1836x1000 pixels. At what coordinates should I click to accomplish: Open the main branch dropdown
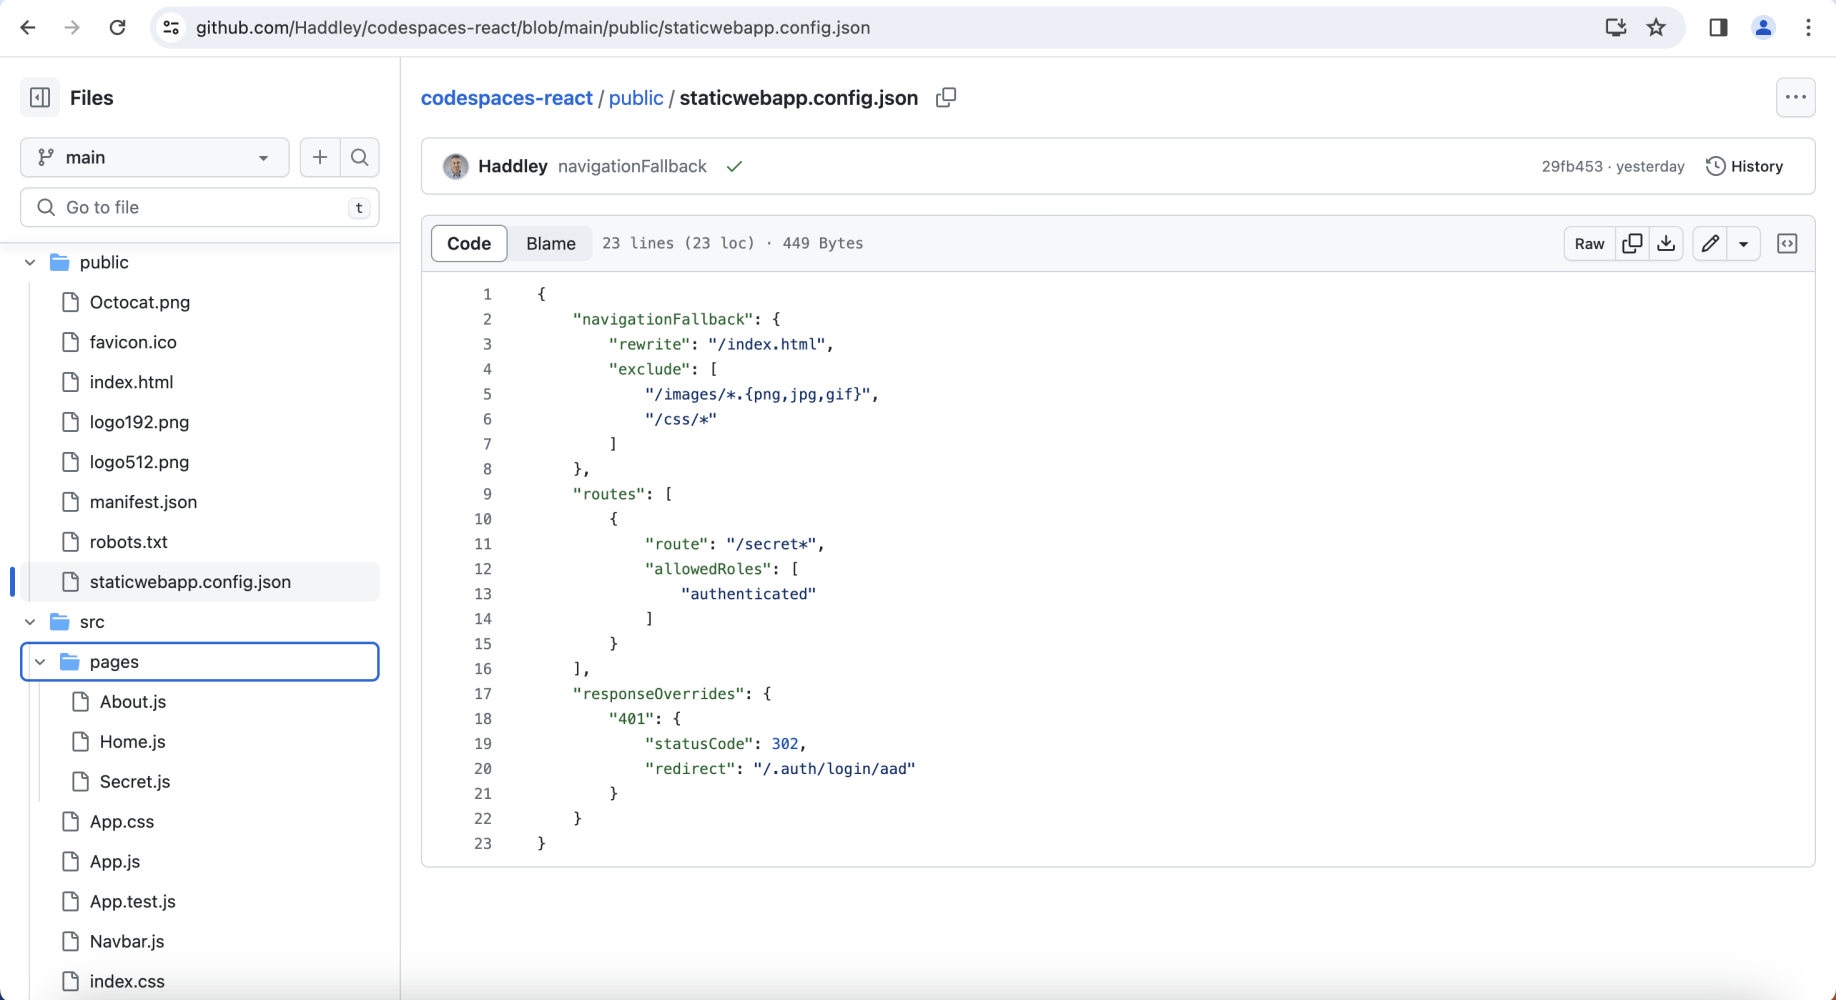click(155, 157)
